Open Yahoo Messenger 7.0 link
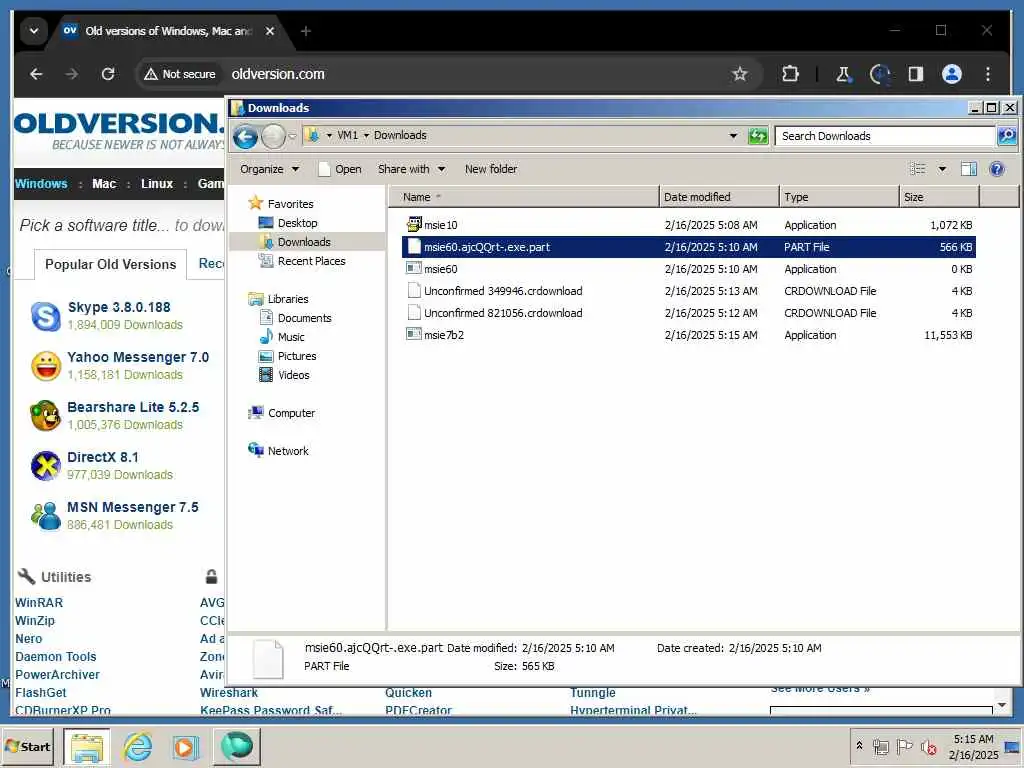 point(138,357)
